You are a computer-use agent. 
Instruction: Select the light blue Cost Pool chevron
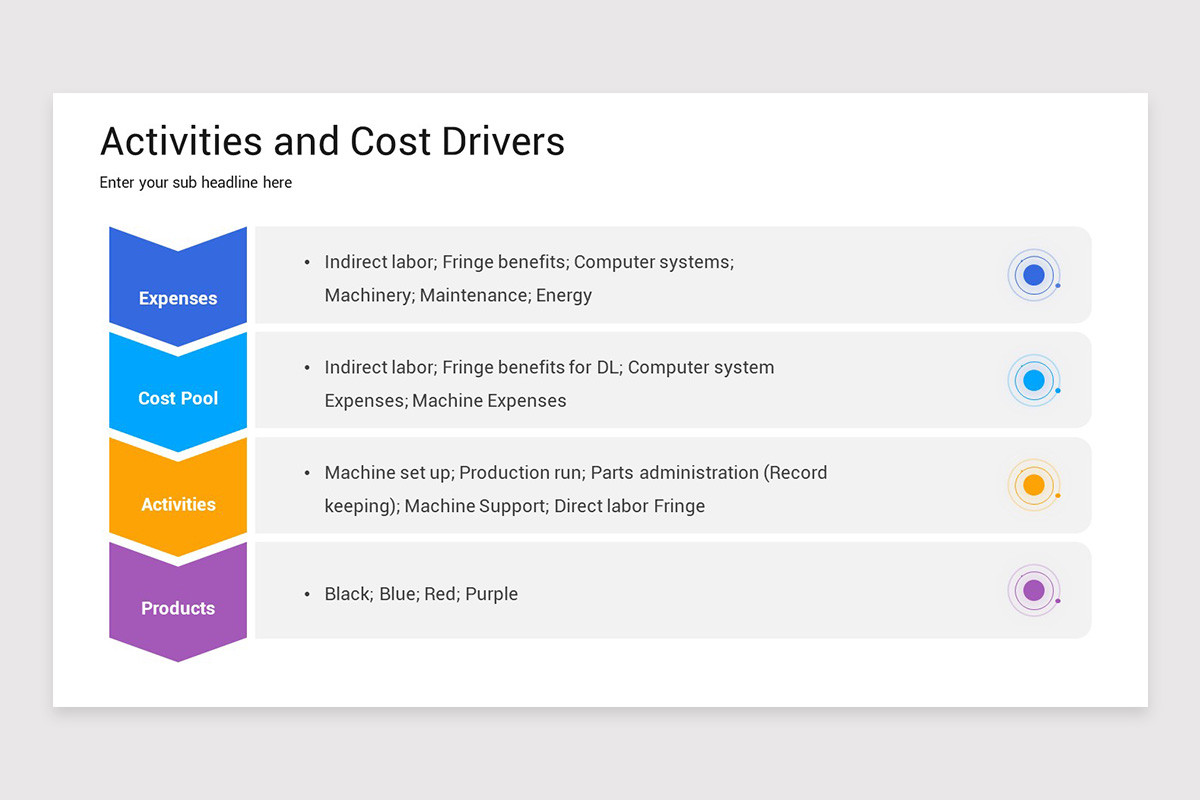(177, 390)
